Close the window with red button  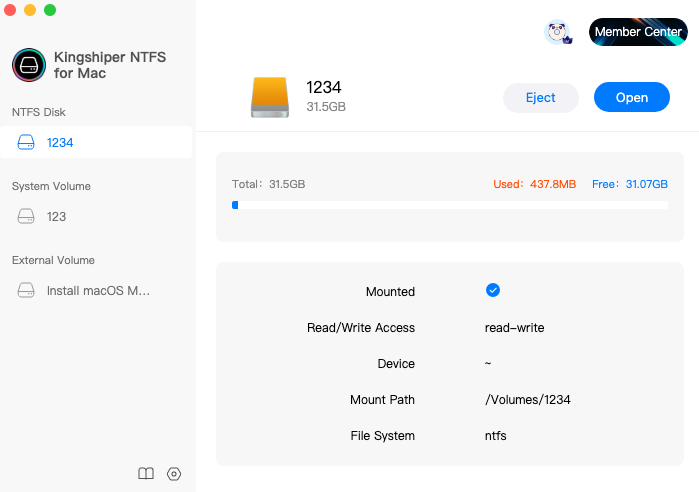click(10, 10)
